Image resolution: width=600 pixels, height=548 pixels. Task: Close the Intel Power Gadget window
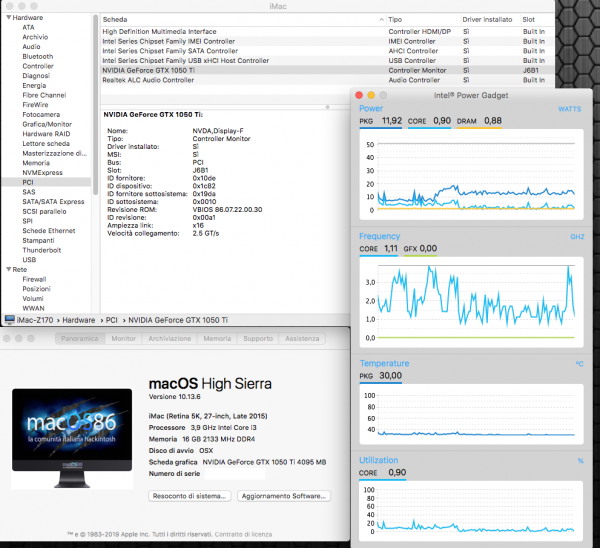pos(359,95)
